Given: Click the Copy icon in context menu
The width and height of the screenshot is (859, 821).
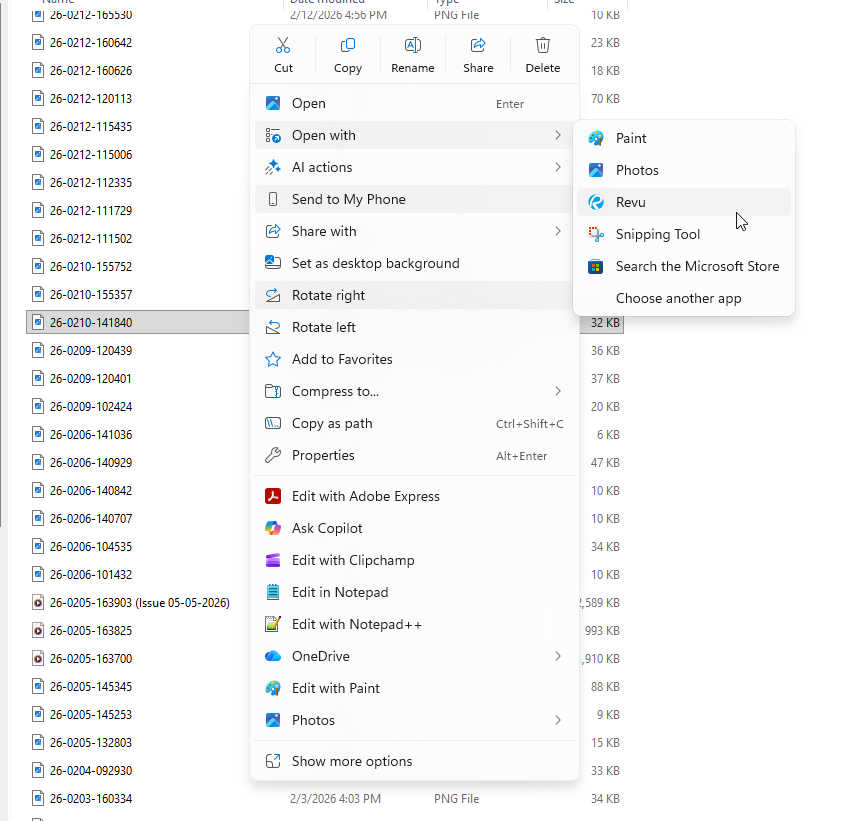Looking at the screenshot, I should coord(348,45).
